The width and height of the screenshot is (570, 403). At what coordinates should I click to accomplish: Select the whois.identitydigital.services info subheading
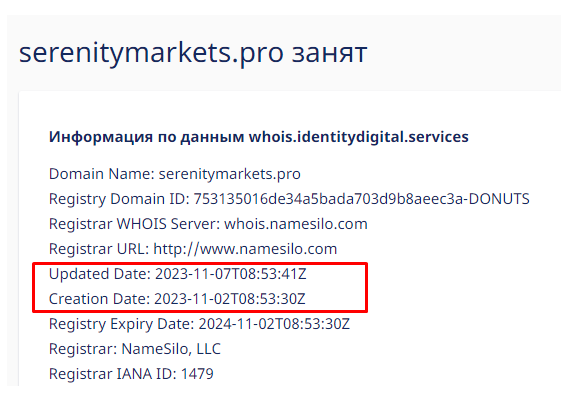[x=259, y=137]
